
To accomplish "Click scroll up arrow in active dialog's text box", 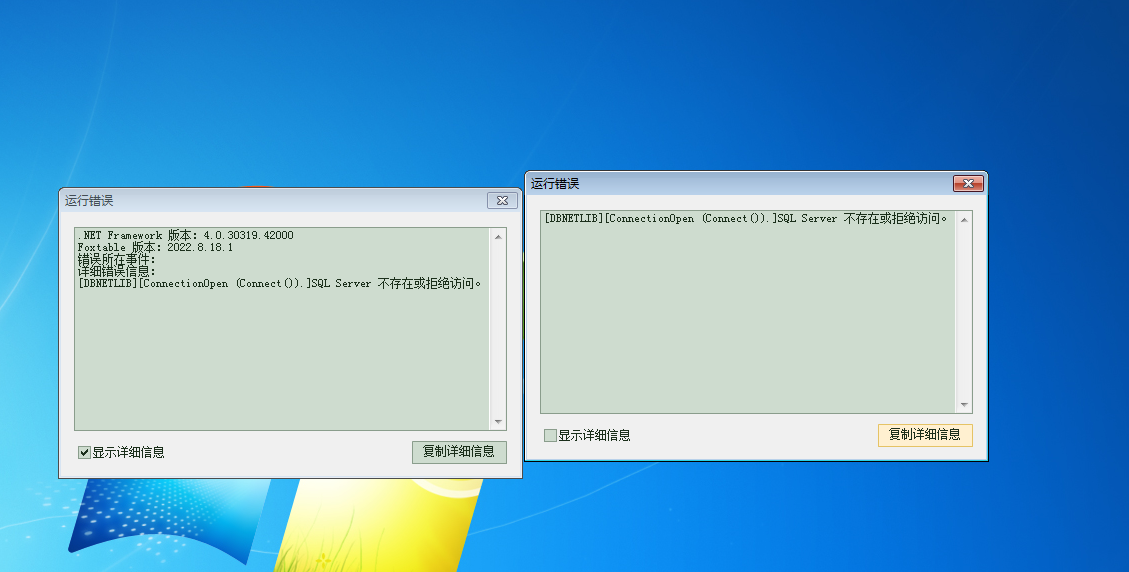I will pyautogui.click(x=964, y=219).
